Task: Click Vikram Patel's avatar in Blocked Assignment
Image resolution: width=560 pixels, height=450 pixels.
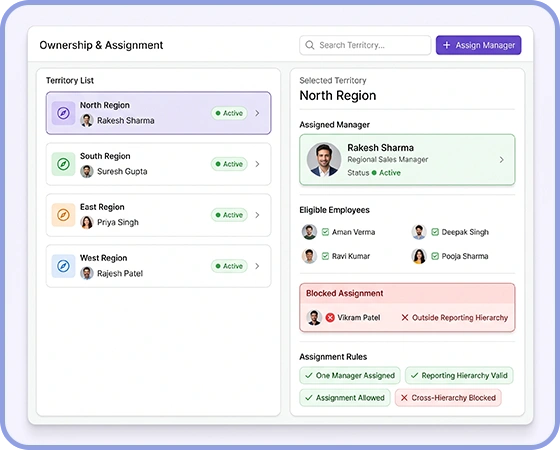Action: click(x=314, y=318)
